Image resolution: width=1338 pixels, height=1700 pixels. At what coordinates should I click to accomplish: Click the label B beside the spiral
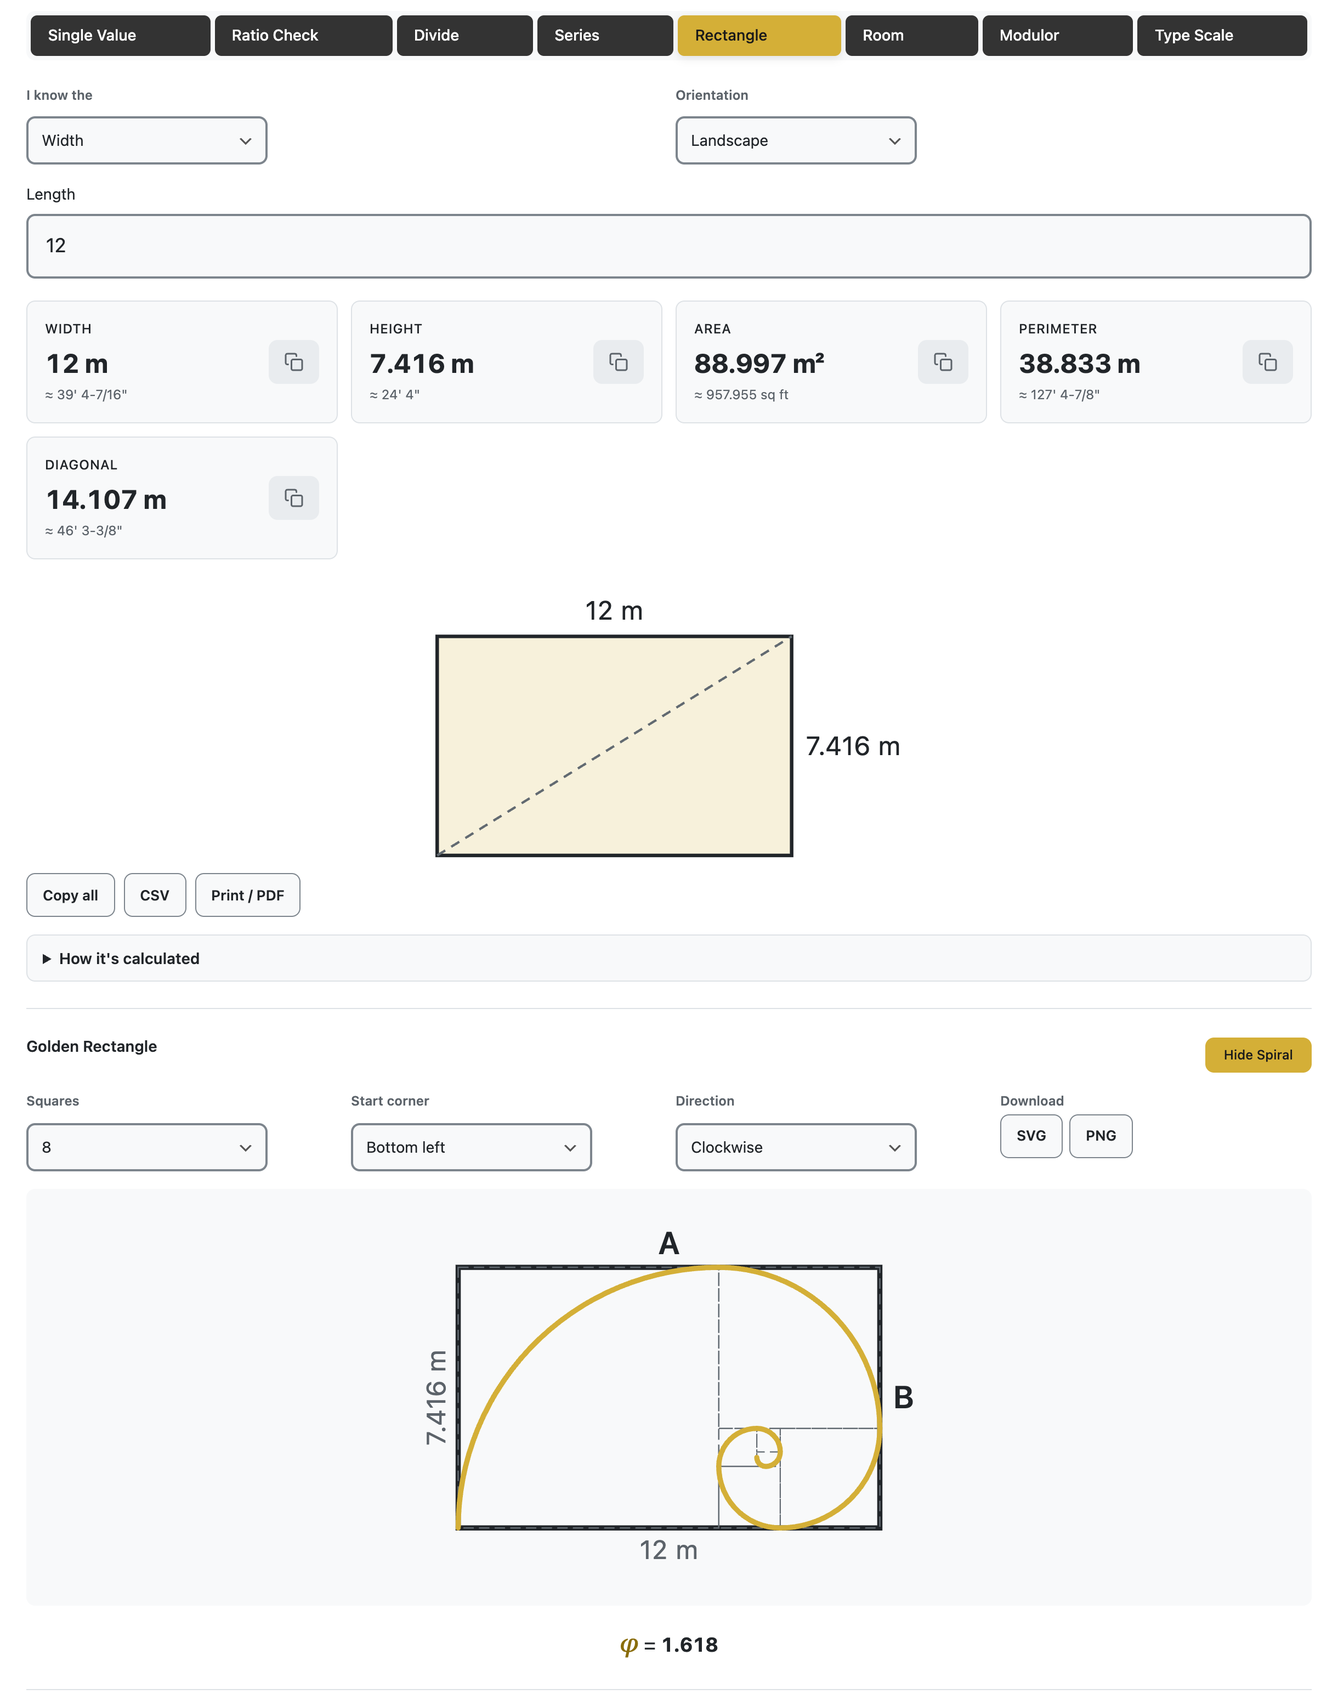coord(903,1397)
